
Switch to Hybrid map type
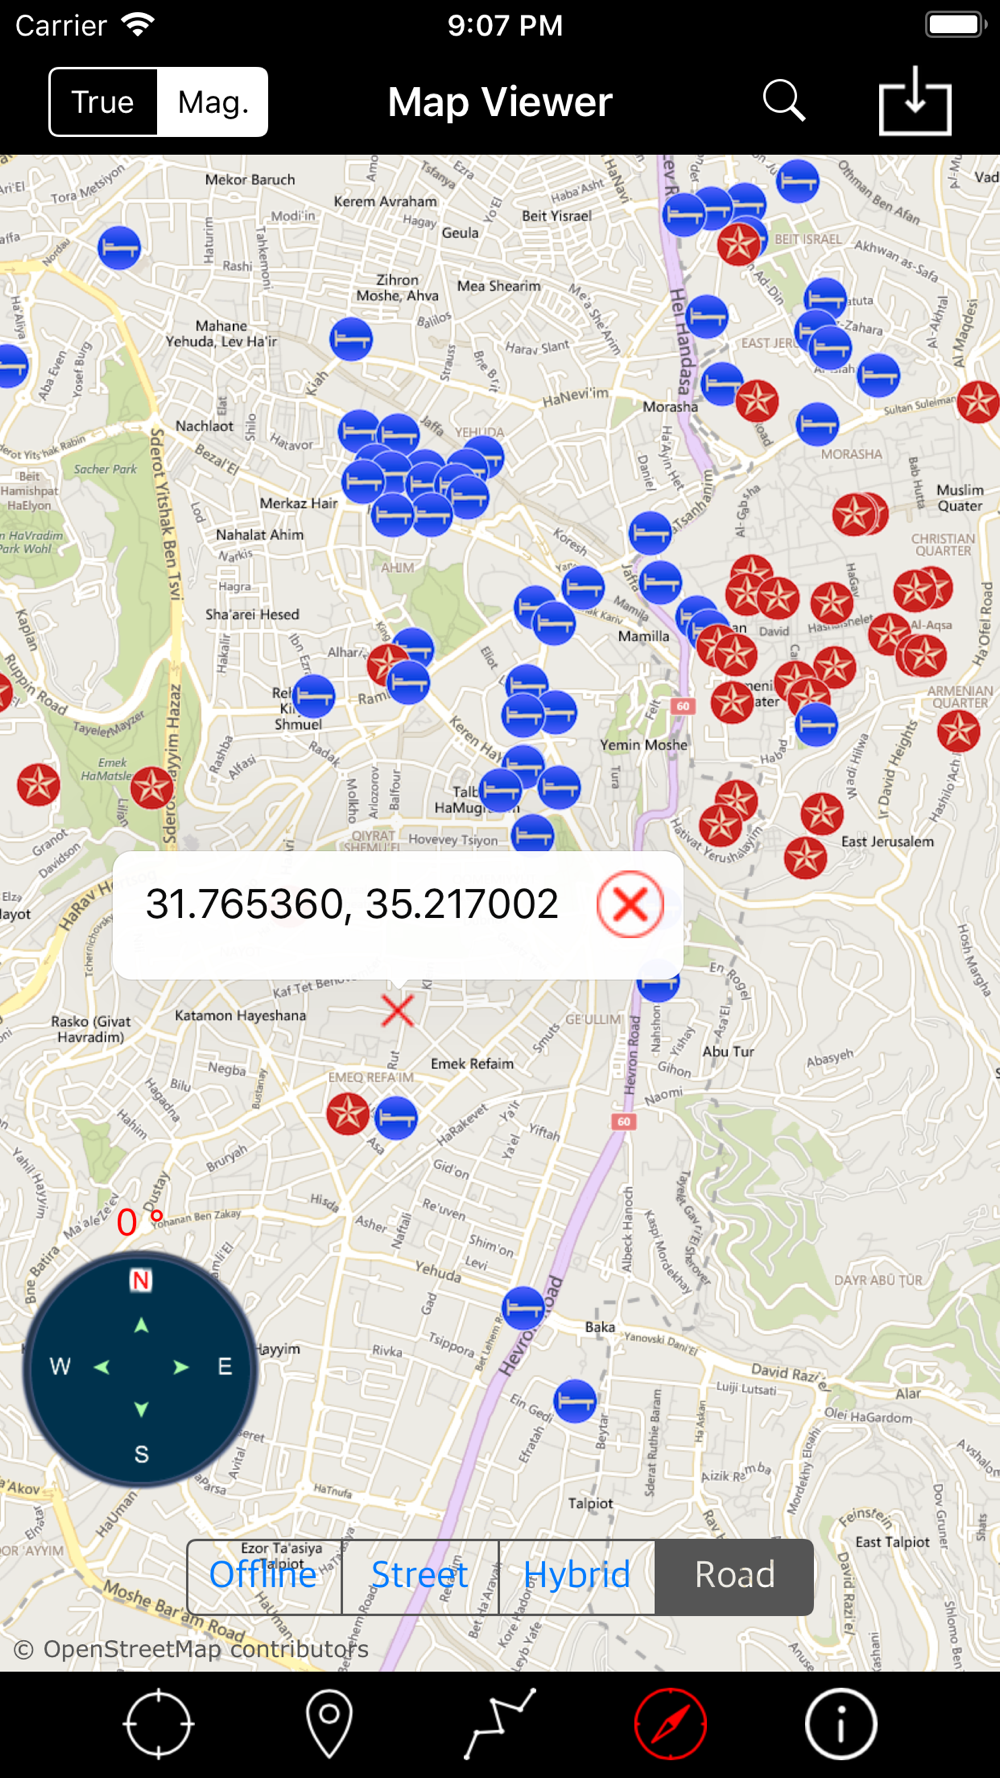pos(577,1575)
